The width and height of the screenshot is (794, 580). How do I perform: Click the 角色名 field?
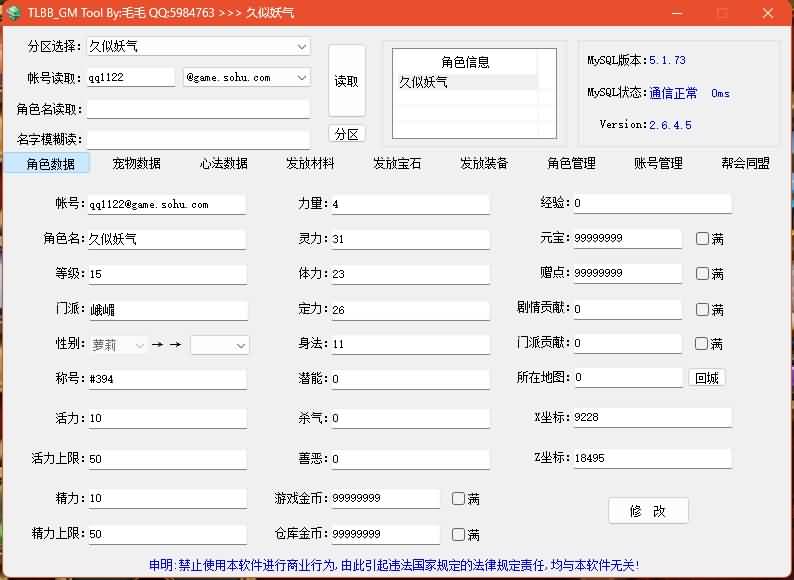pos(167,239)
